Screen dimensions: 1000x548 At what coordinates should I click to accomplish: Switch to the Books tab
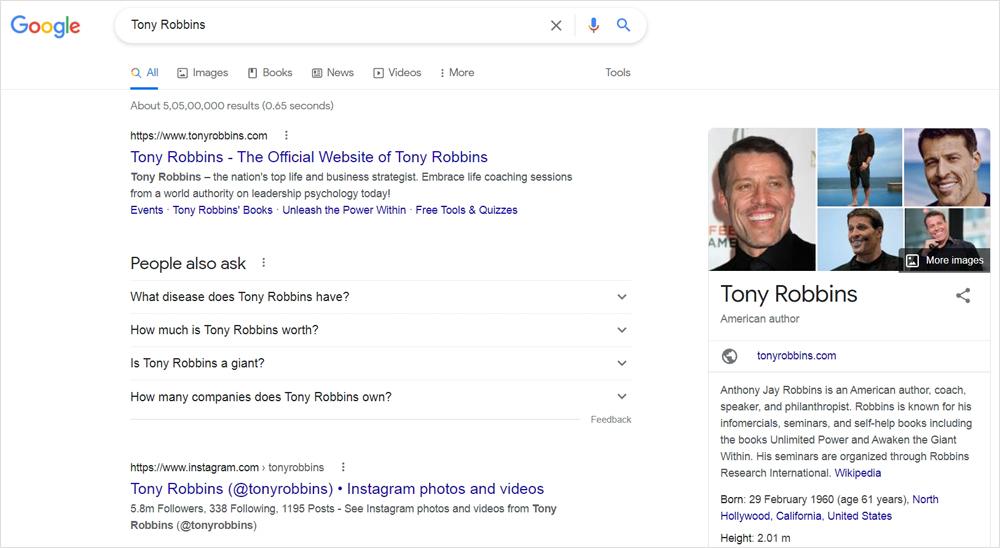tap(270, 73)
